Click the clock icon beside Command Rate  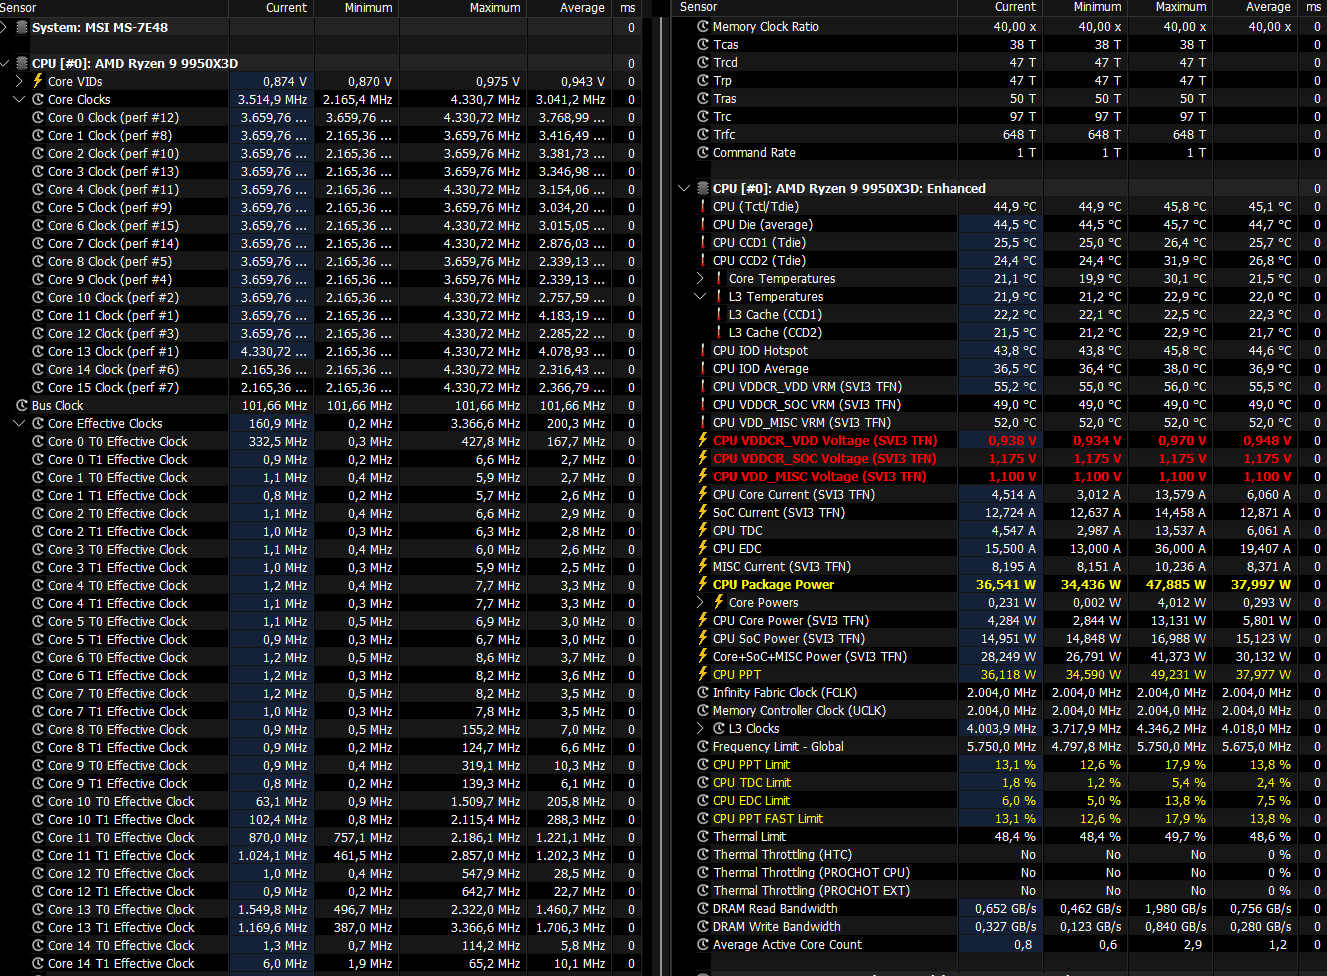point(703,152)
